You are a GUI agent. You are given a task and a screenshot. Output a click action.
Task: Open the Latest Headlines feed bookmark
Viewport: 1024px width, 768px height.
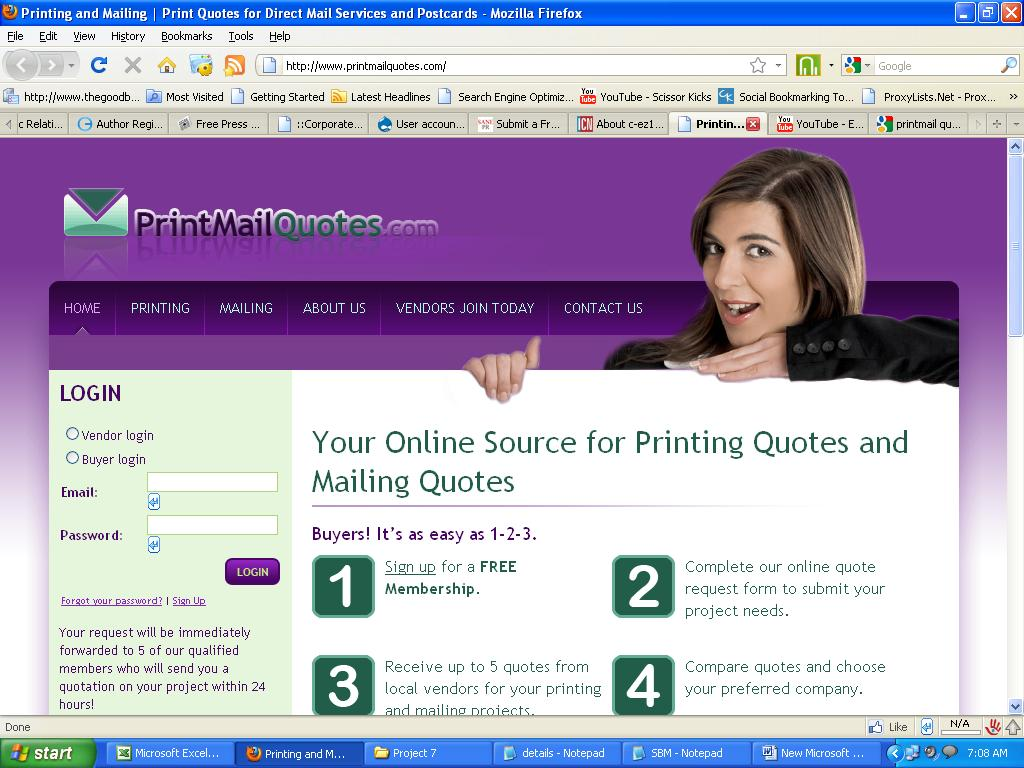click(x=381, y=97)
